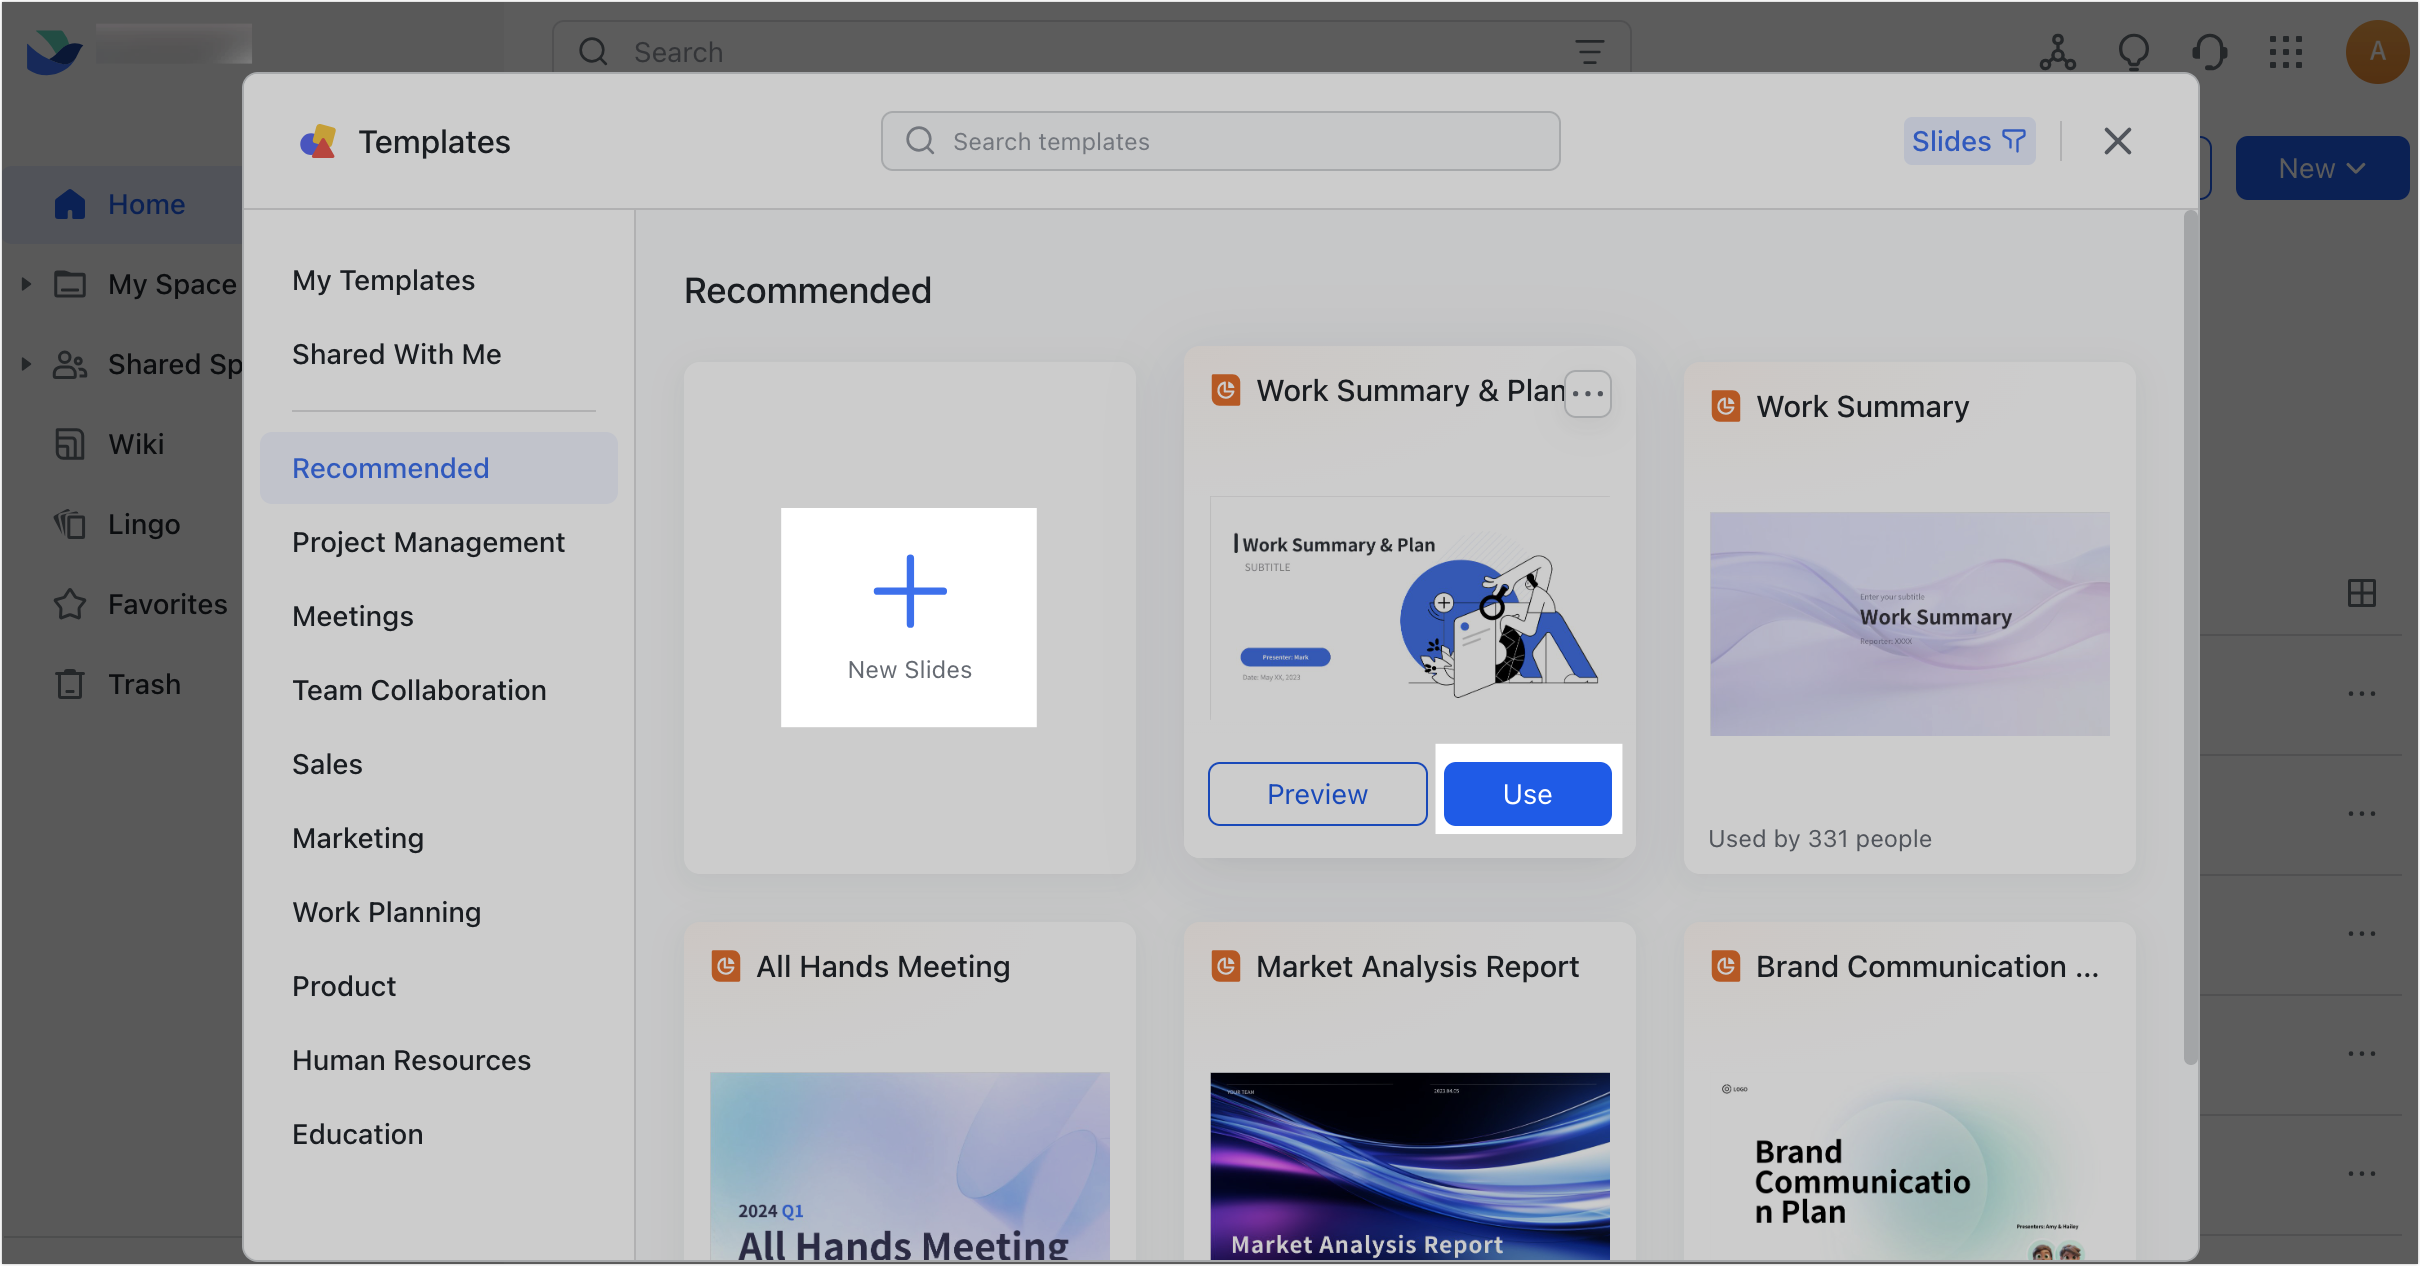Select the Human Resources category
The image size is (2420, 1266).
[411, 1060]
